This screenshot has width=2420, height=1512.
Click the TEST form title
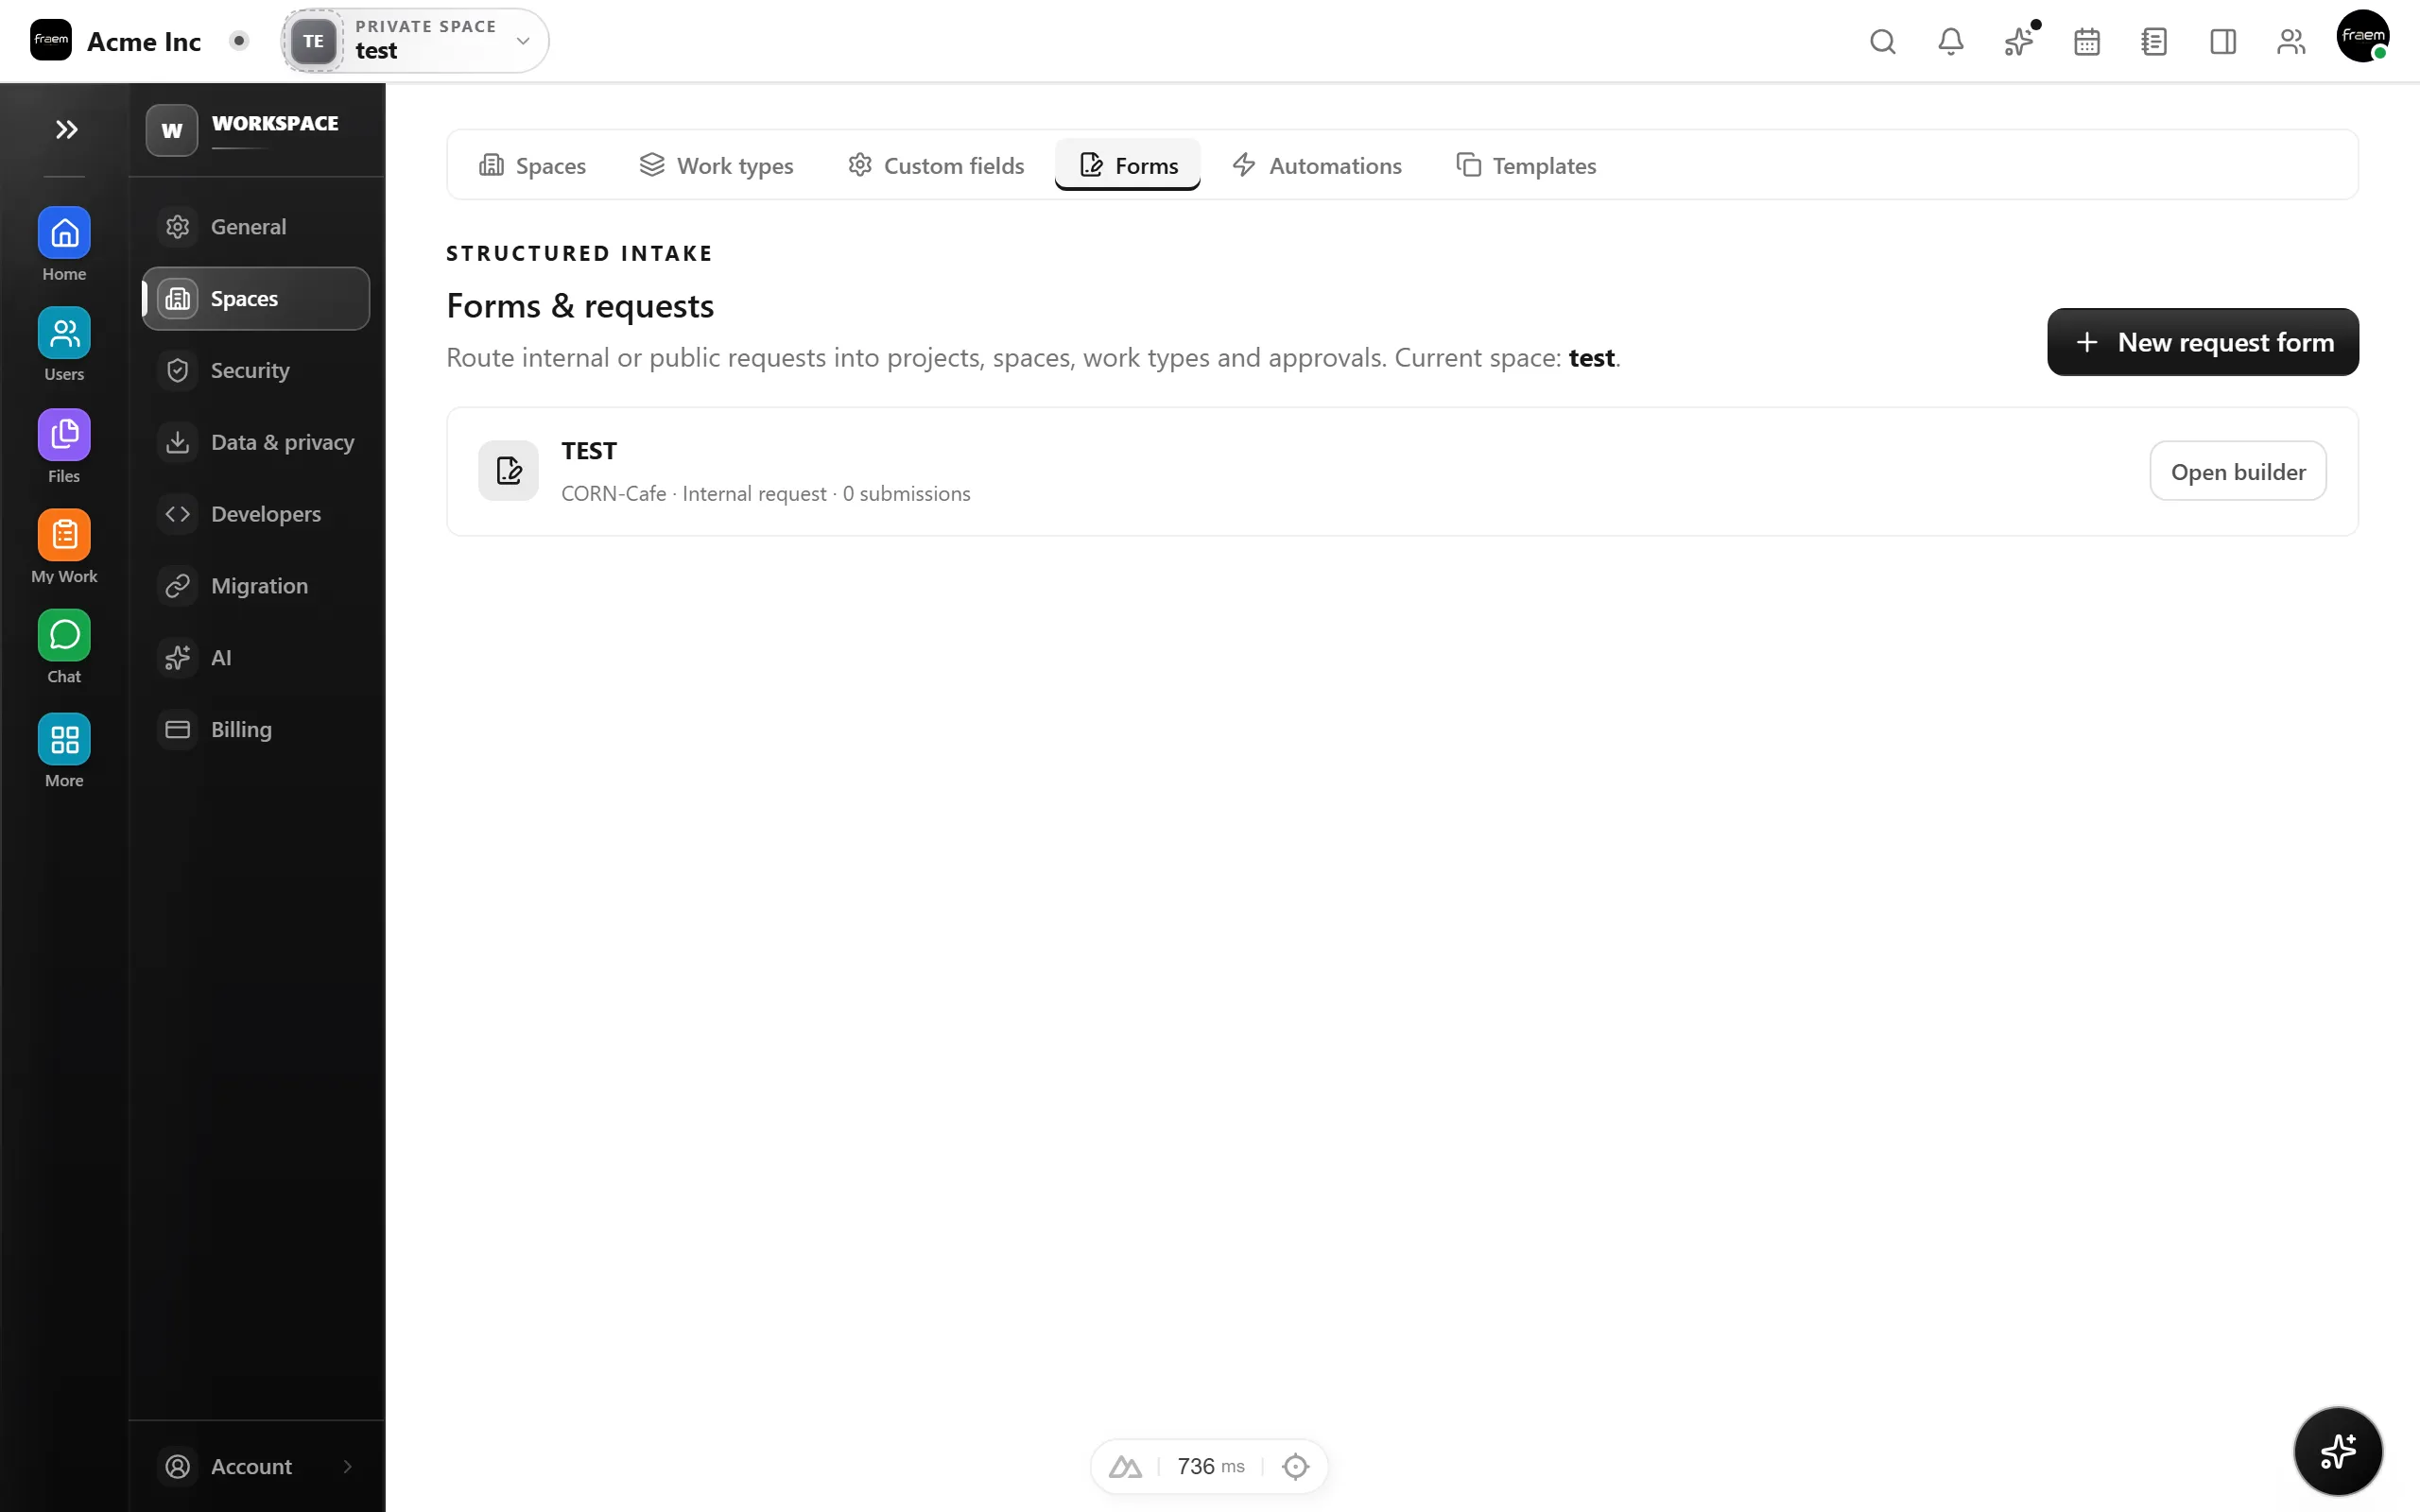click(589, 451)
